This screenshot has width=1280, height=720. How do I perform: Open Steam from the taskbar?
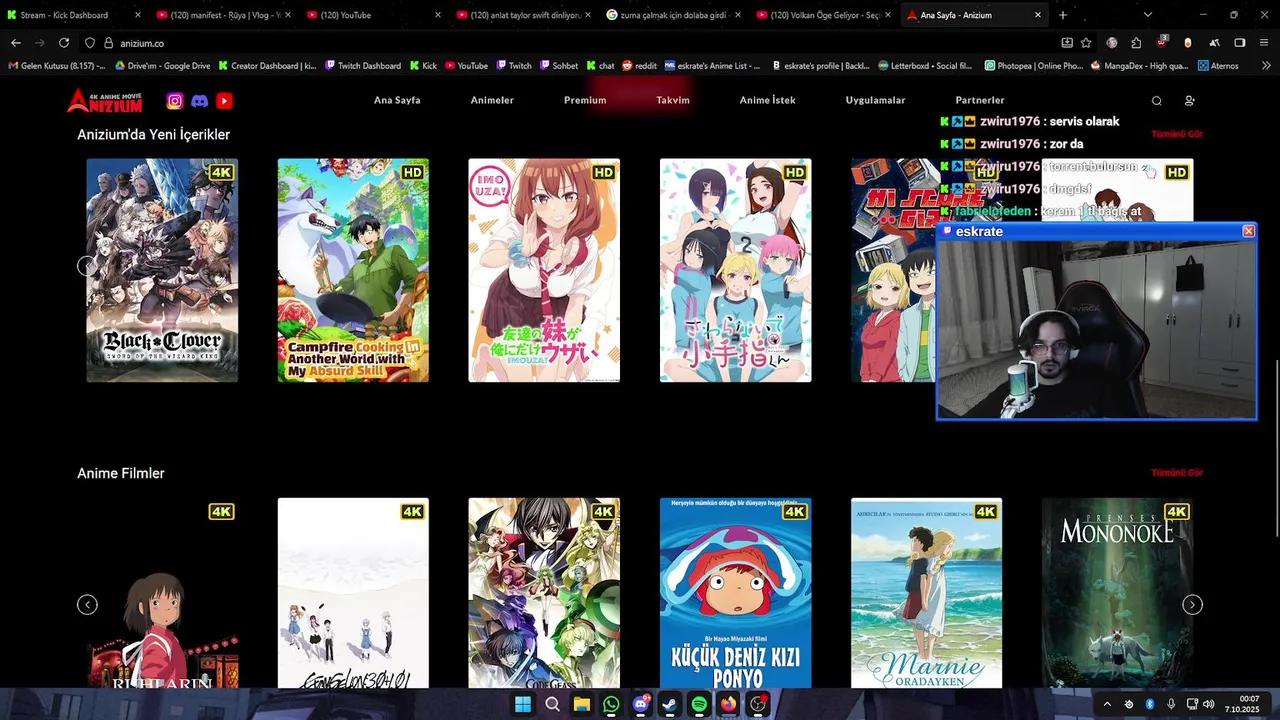[669, 704]
